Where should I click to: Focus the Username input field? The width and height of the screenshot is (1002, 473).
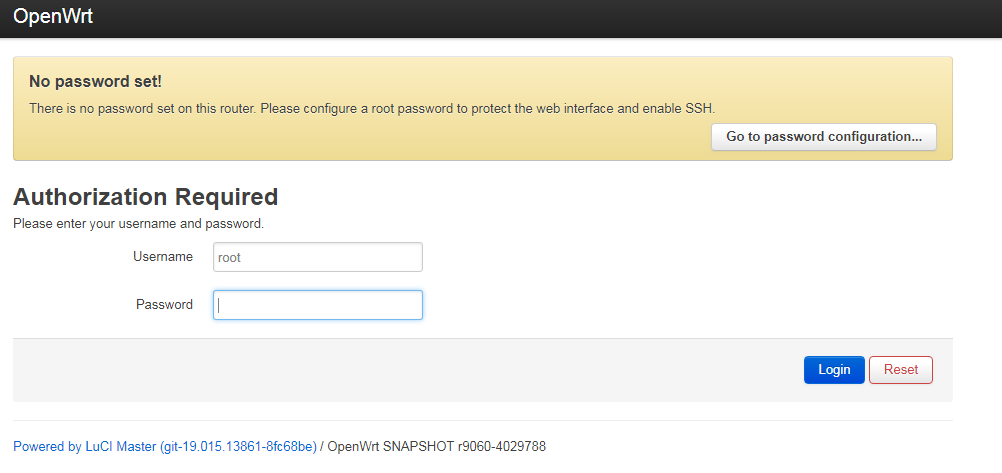point(318,257)
